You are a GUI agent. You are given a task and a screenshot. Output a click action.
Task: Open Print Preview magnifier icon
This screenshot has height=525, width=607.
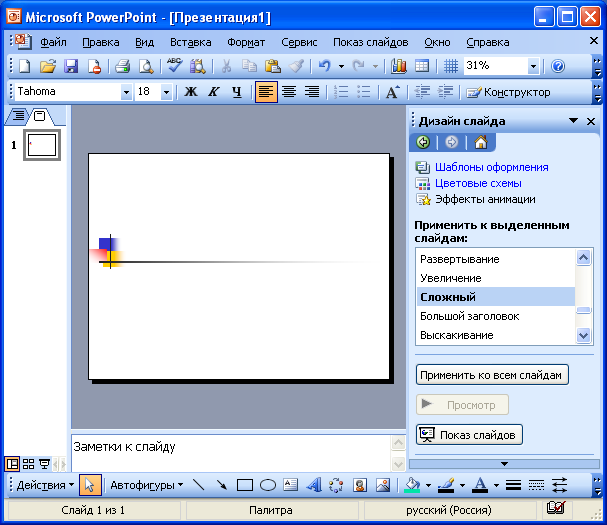pyautogui.click(x=146, y=66)
